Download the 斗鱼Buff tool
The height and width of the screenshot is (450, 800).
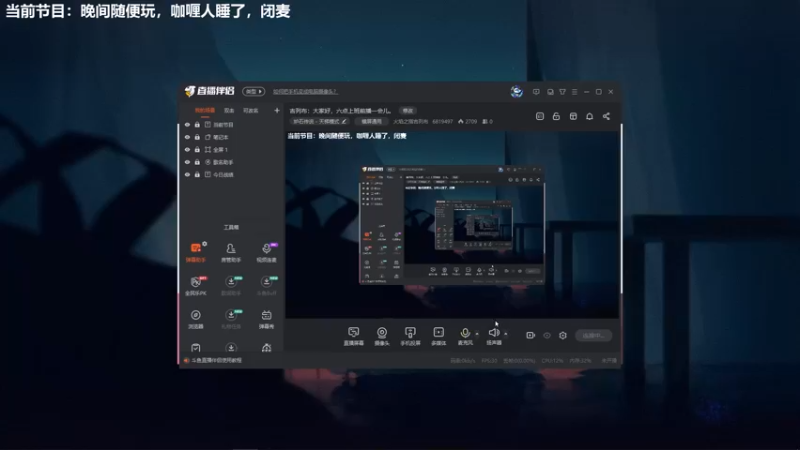266,286
